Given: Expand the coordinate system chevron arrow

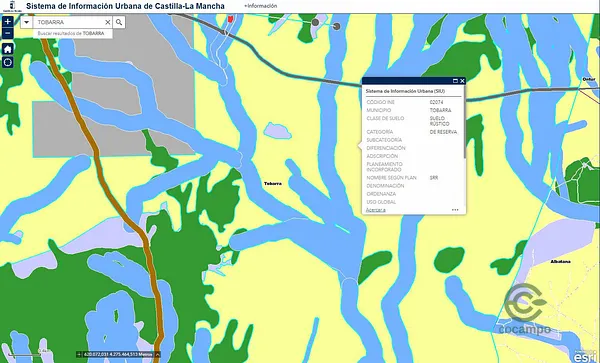Looking at the screenshot, I should coord(157,355).
